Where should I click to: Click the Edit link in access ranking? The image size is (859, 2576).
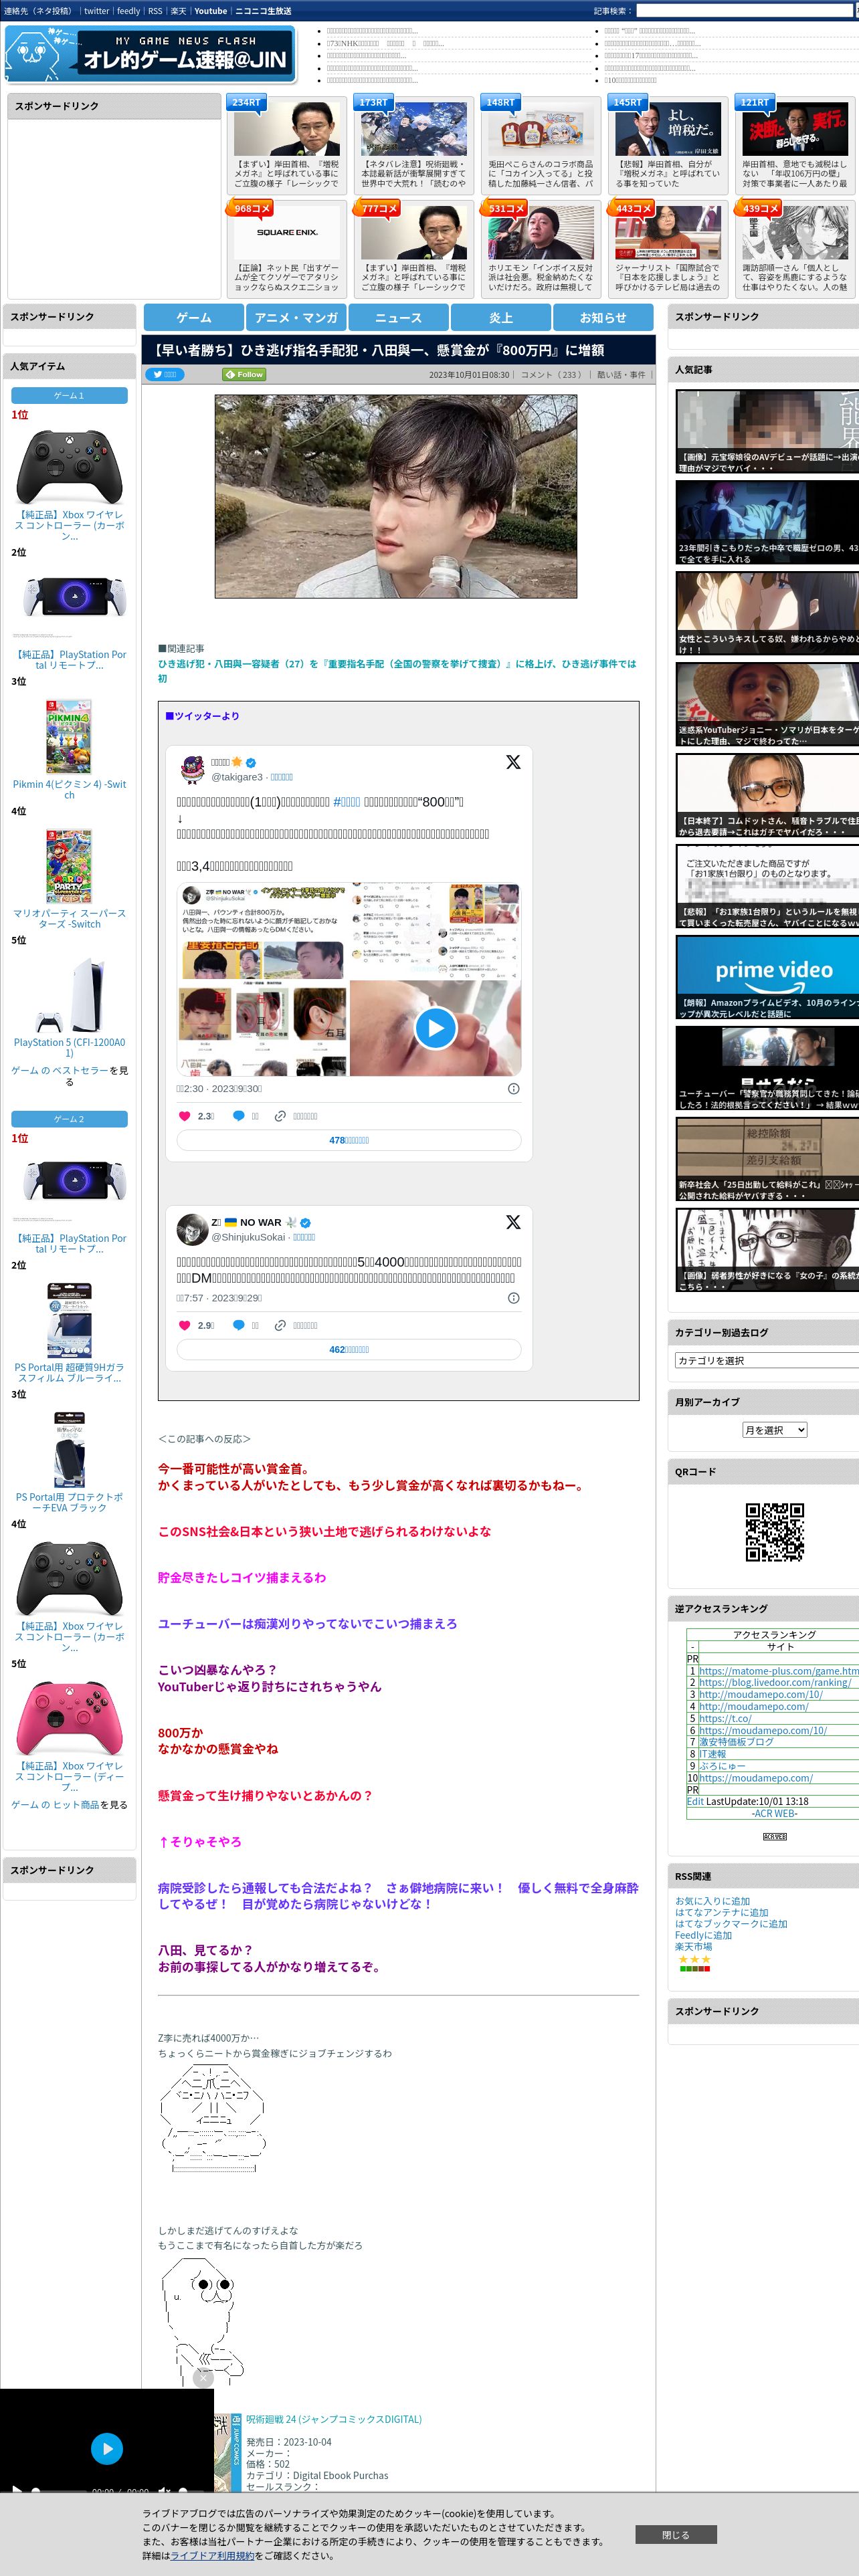pyautogui.click(x=695, y=1801)
